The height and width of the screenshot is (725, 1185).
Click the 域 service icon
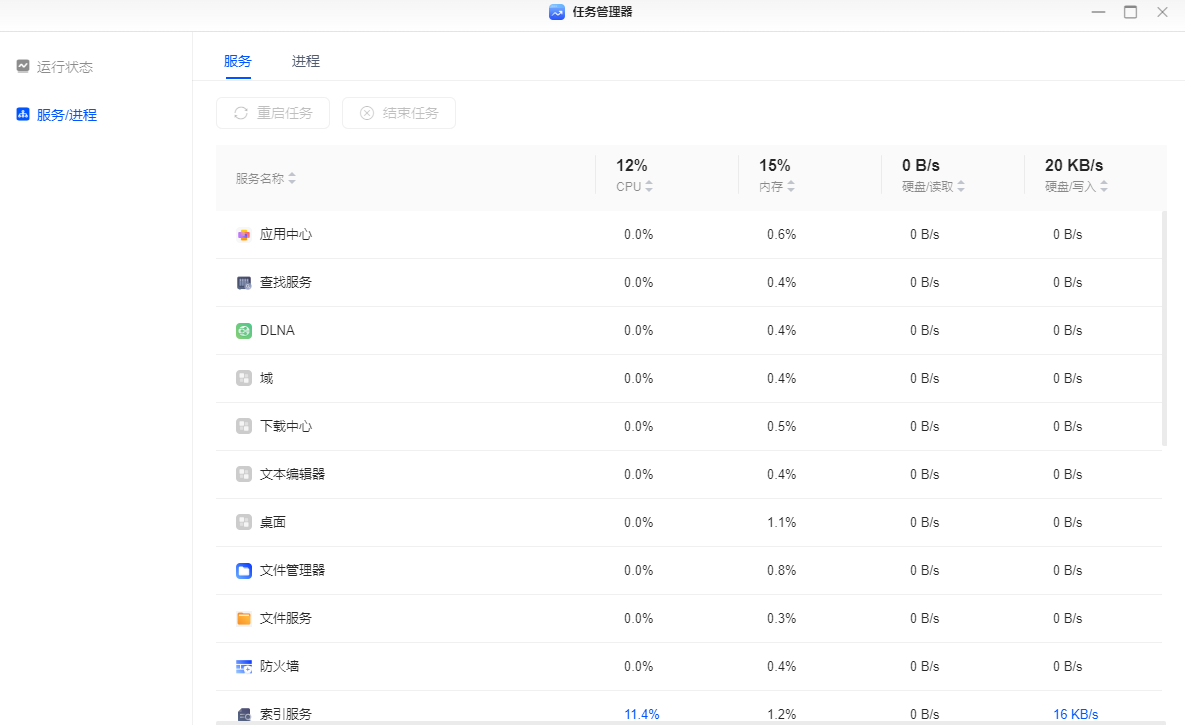click(243, 378)
